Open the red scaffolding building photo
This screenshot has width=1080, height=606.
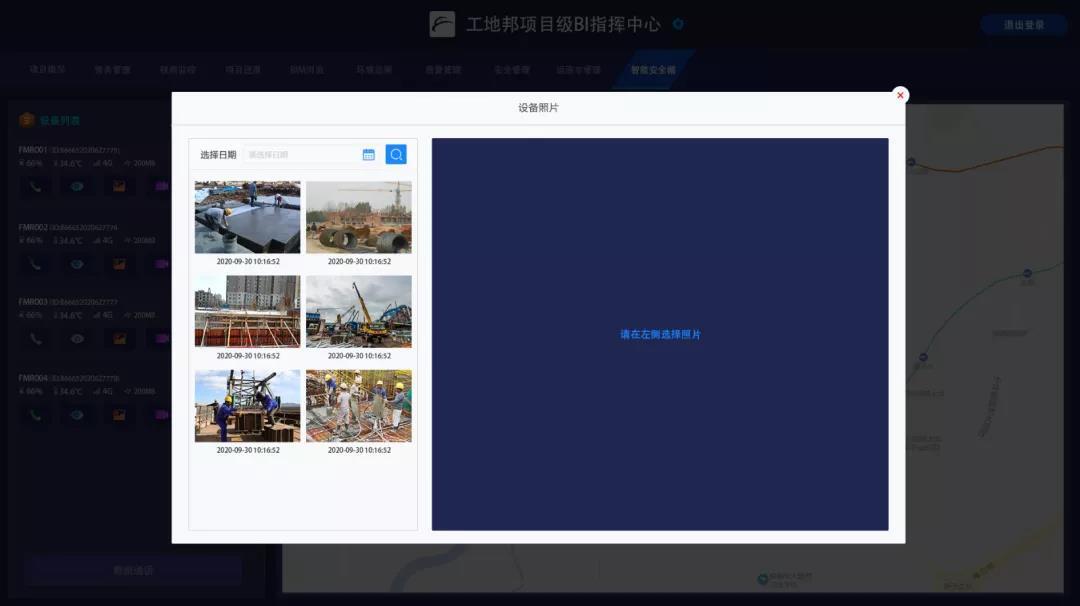(x=247, y=311)
